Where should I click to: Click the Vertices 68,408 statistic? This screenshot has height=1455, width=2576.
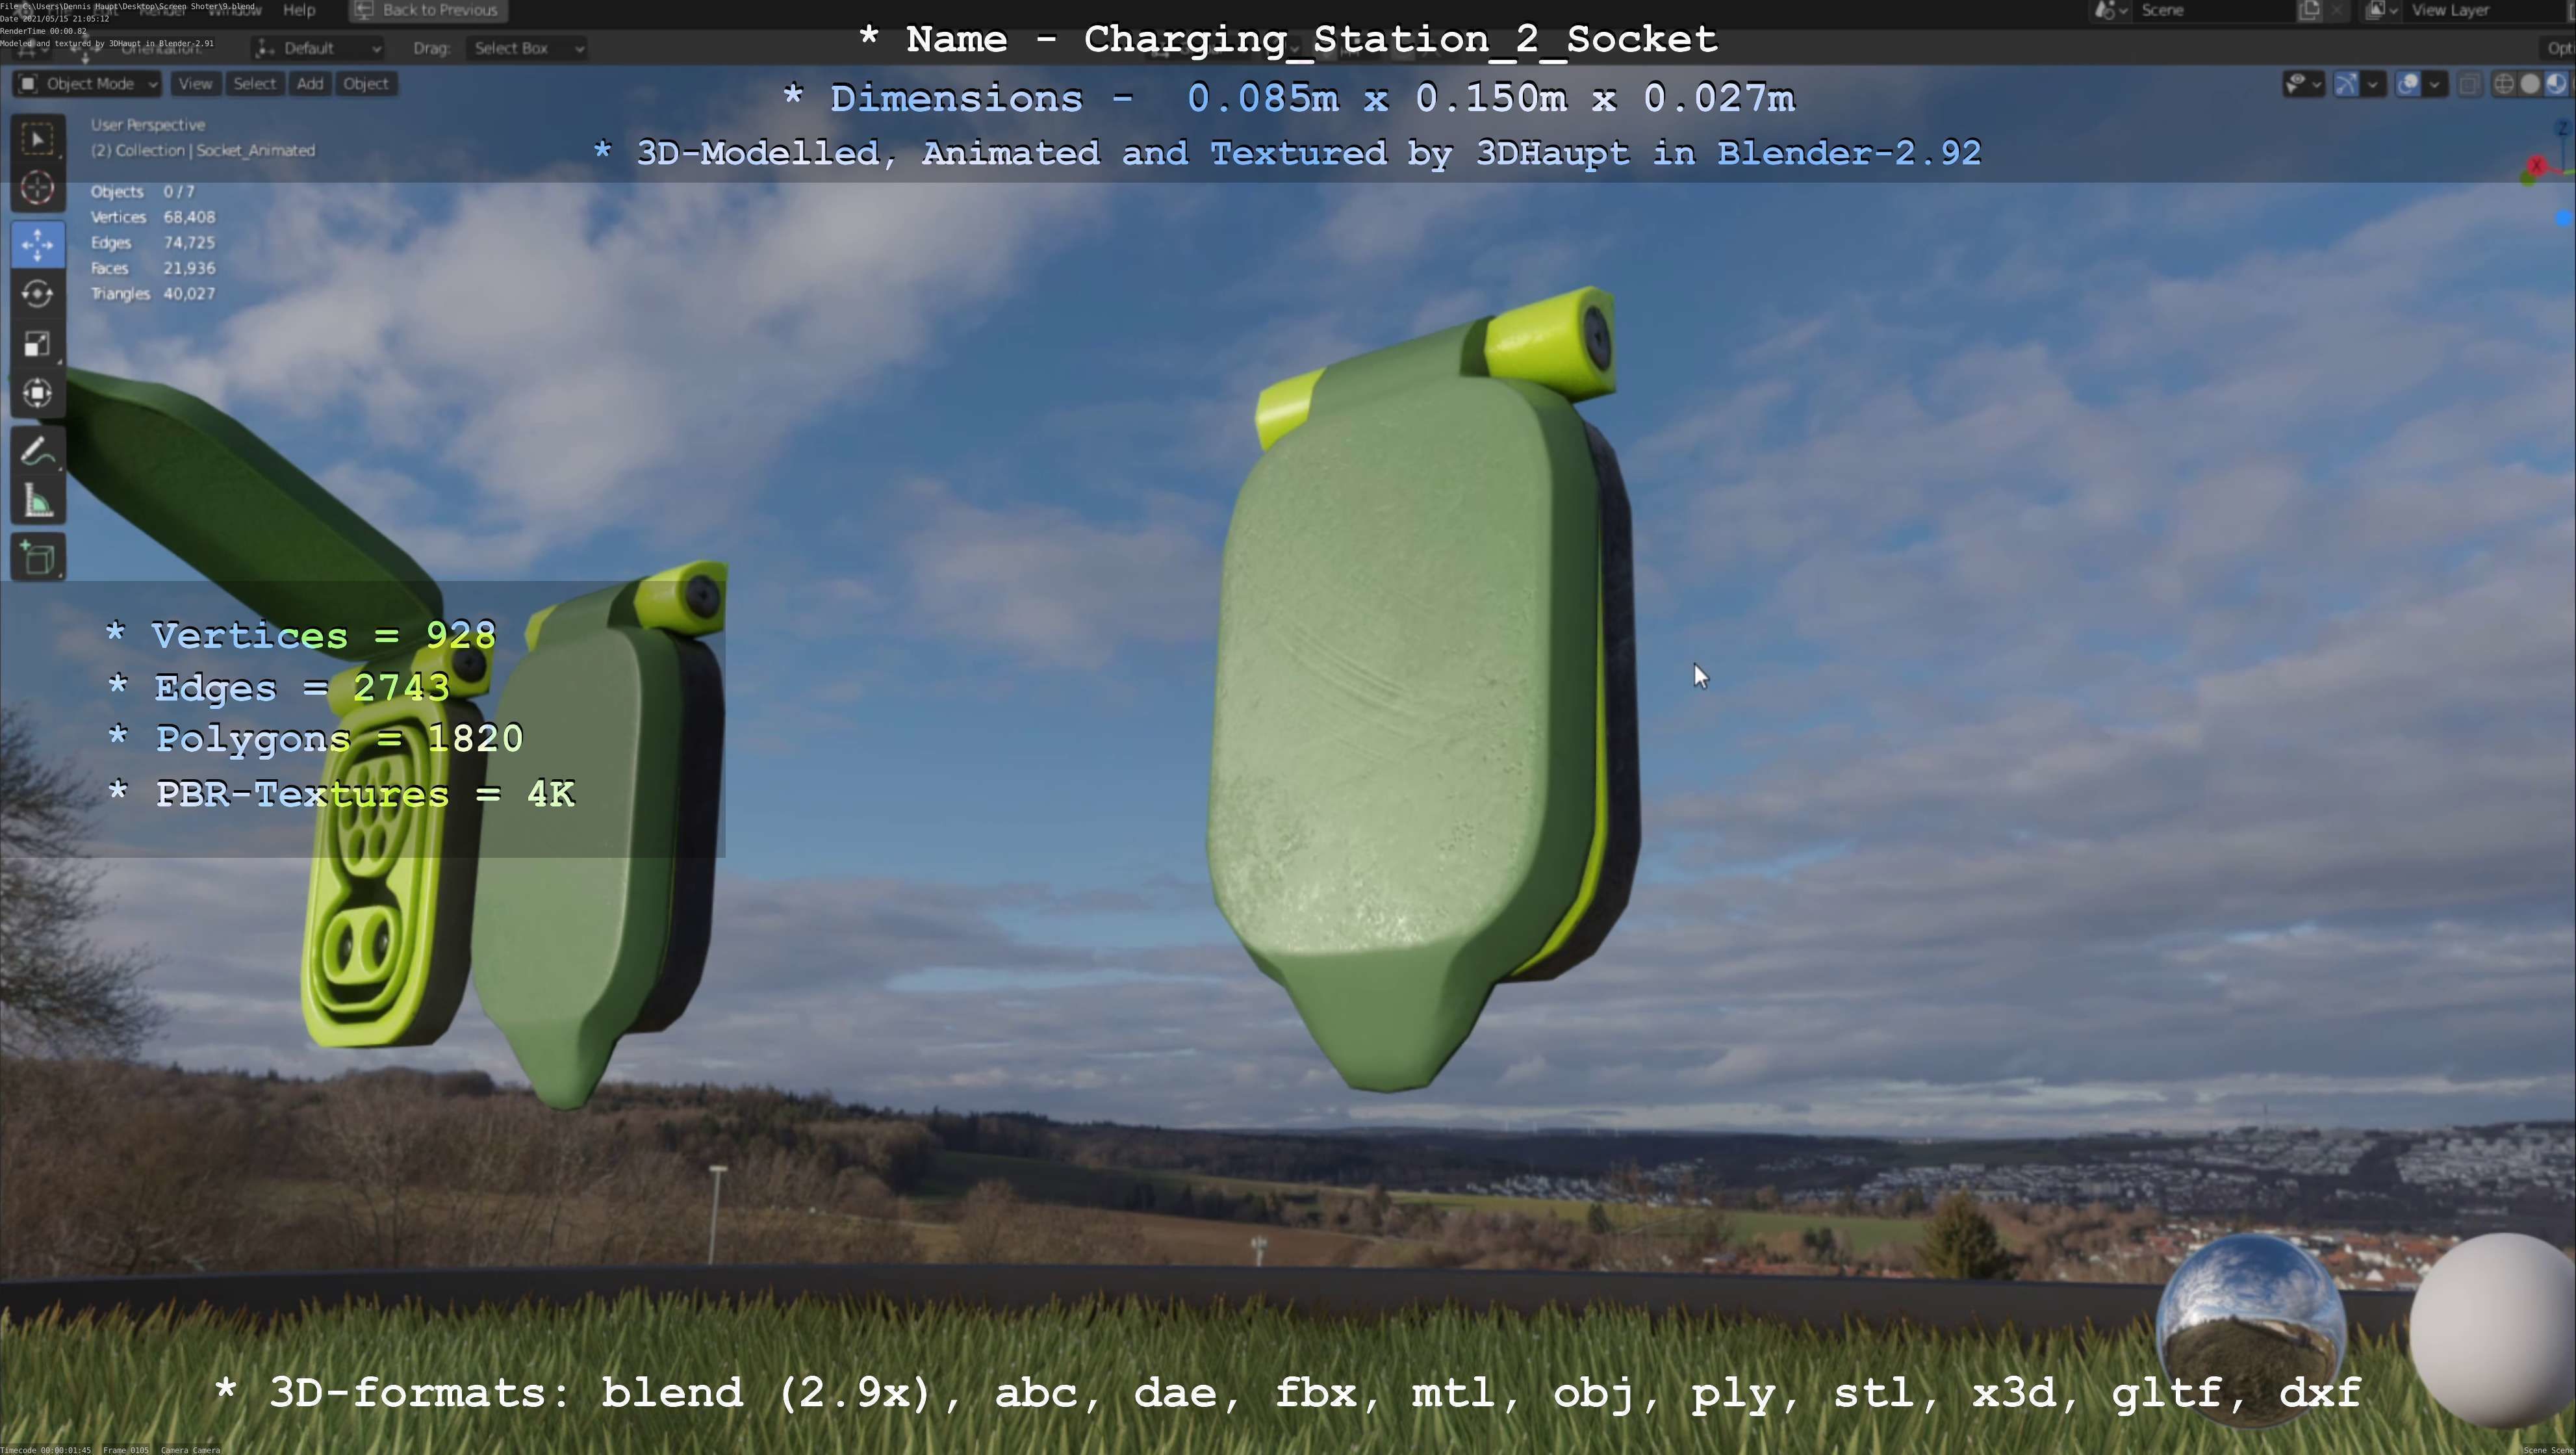click(x=153, y=217)
